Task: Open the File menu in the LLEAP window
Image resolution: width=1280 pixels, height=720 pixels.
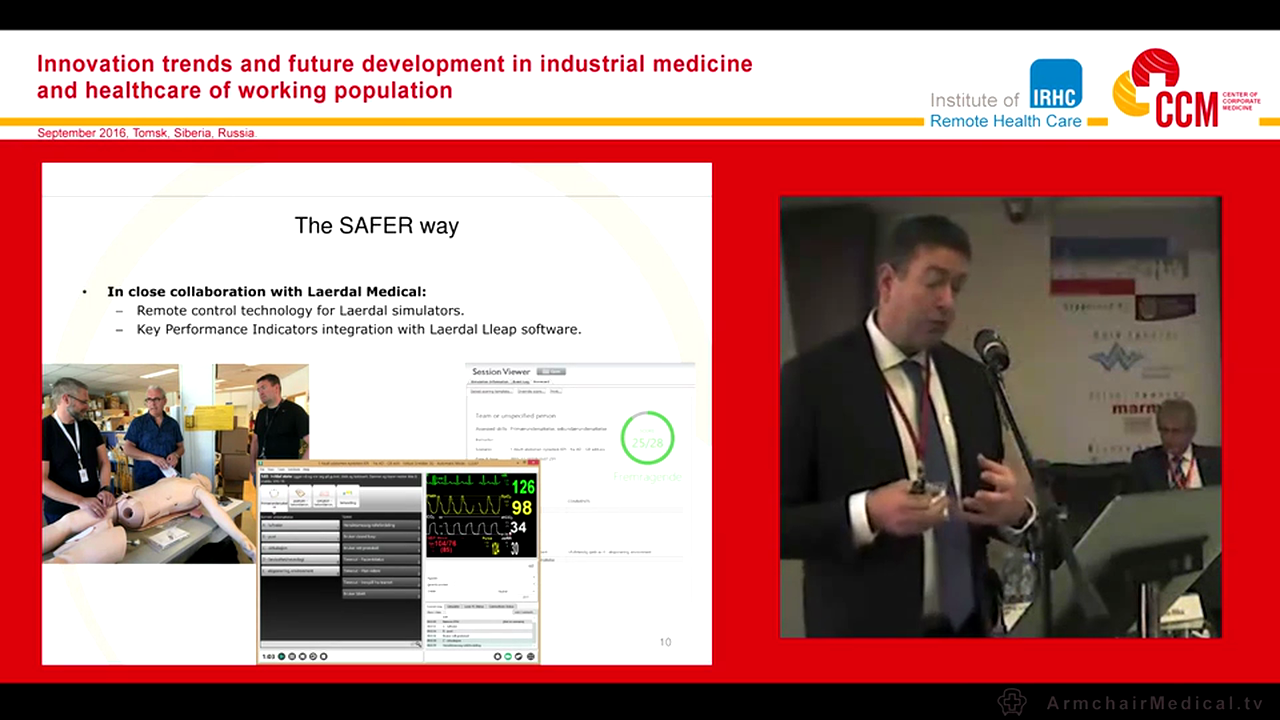Action: coord(261,469)
